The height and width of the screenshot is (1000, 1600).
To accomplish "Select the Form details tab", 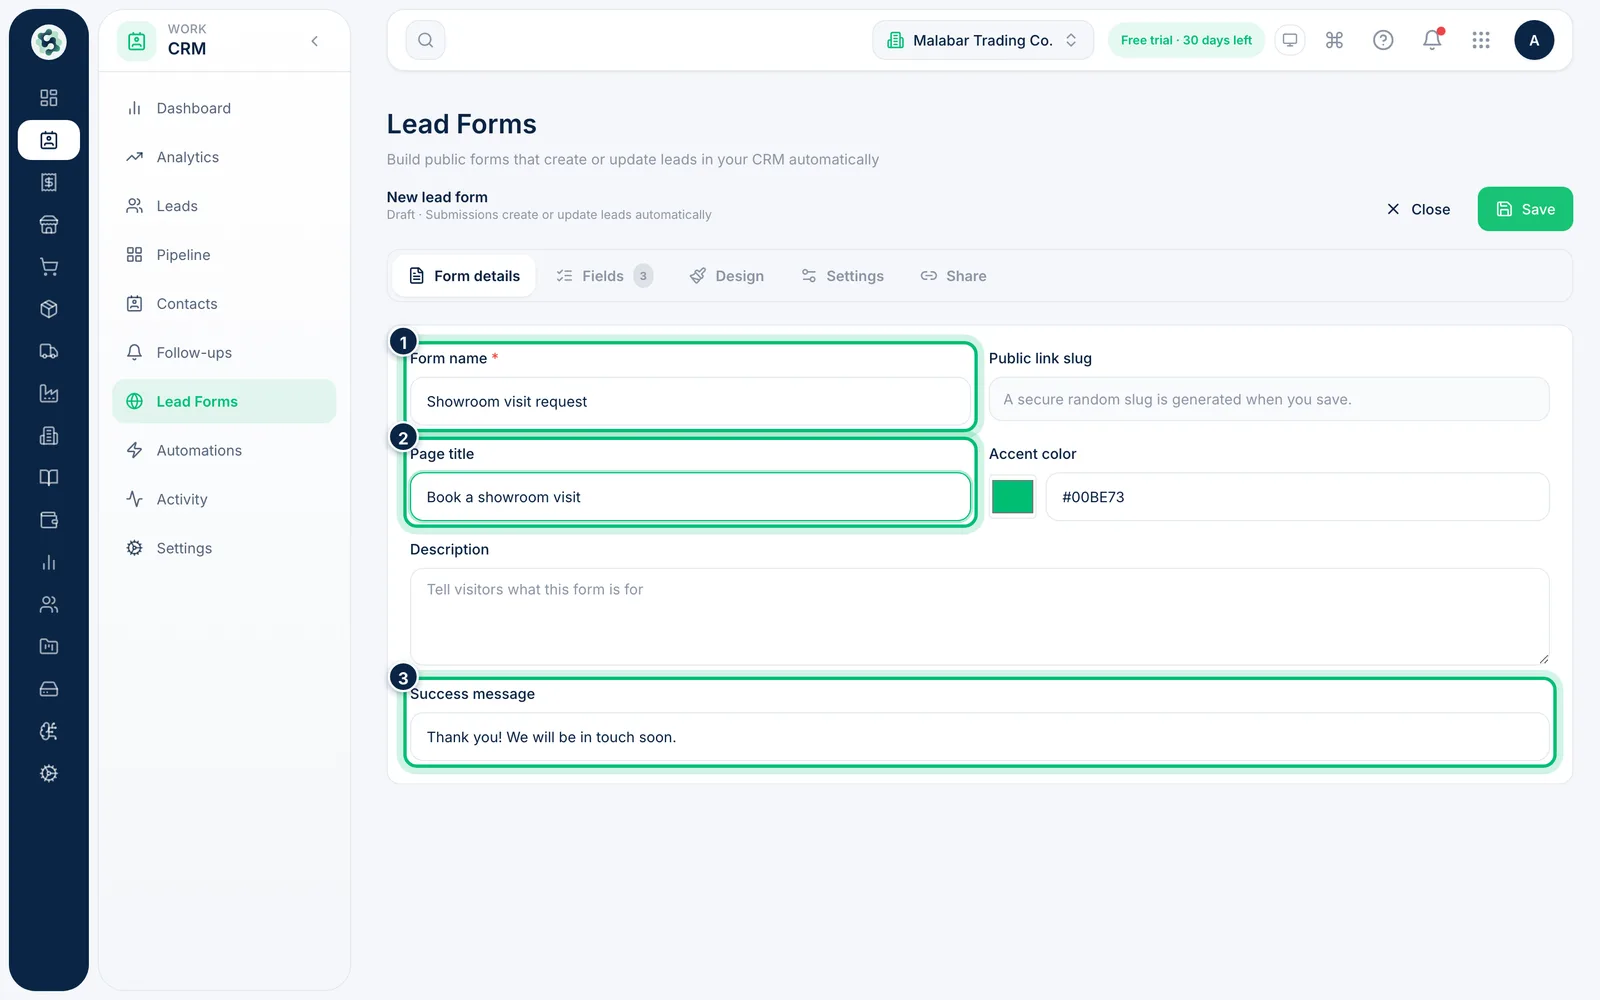I will pos(464,276).
